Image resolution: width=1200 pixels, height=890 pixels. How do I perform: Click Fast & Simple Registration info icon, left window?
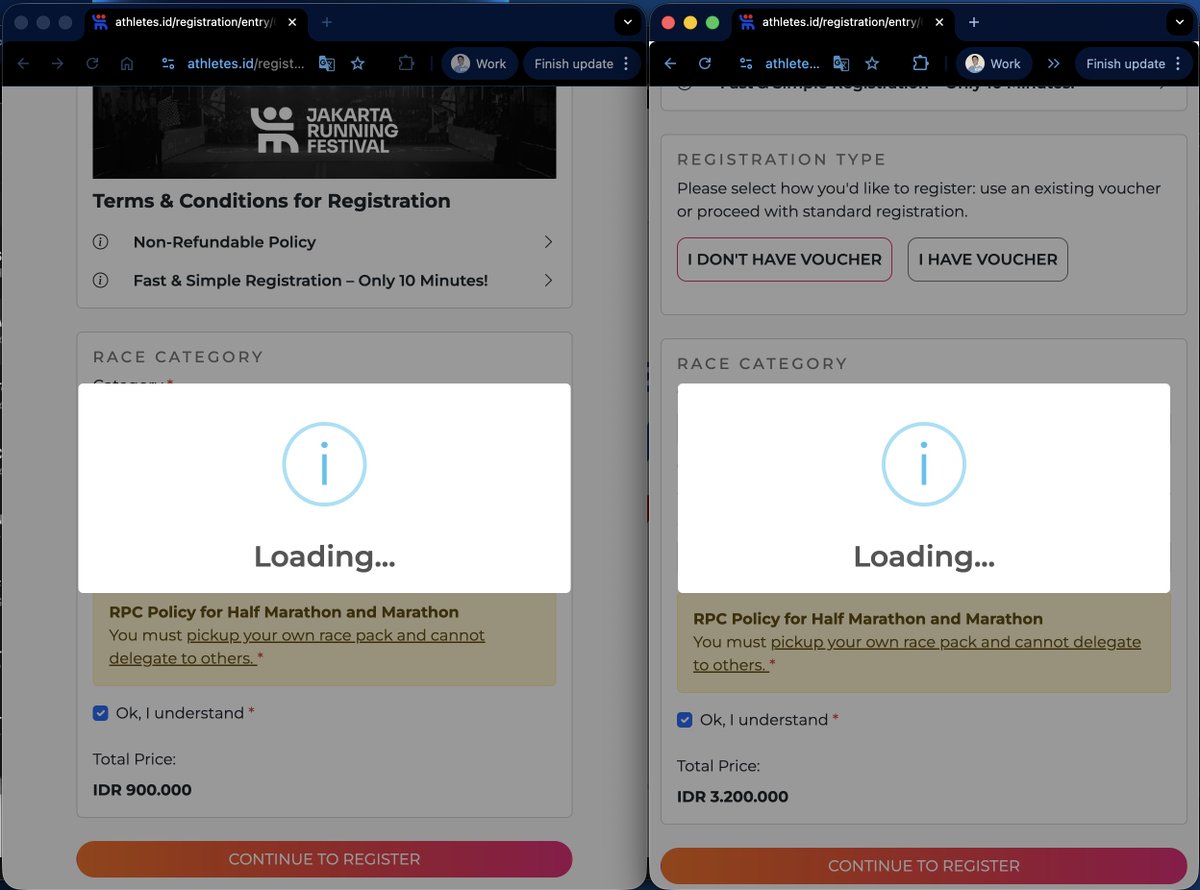click(100, 281)
